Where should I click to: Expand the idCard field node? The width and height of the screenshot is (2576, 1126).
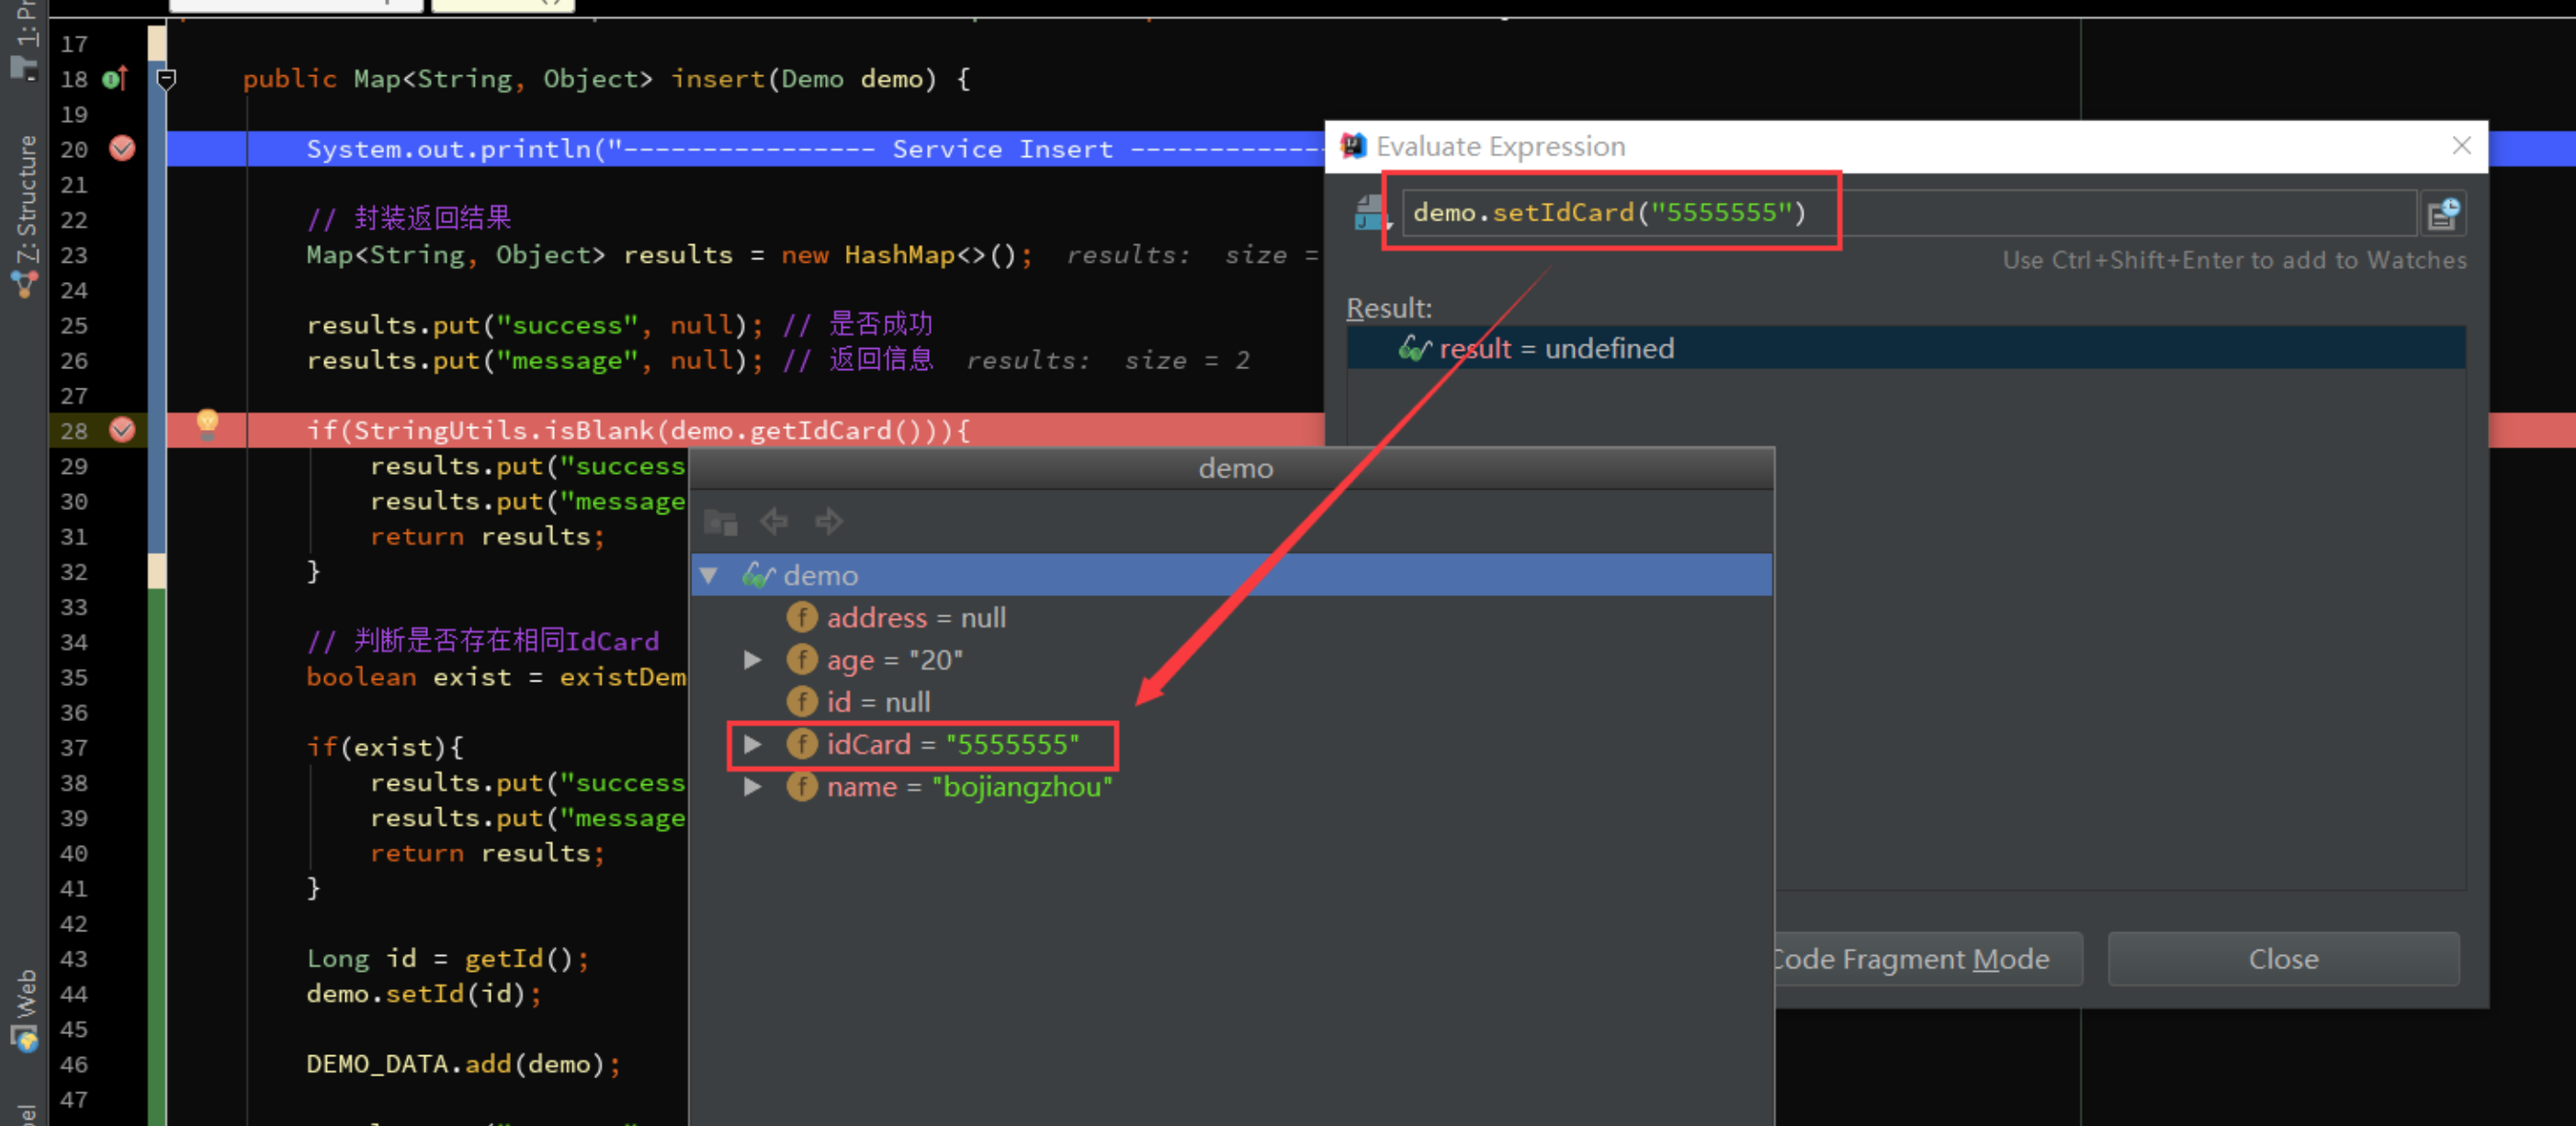pyautogui.click(x=753, y=744)
